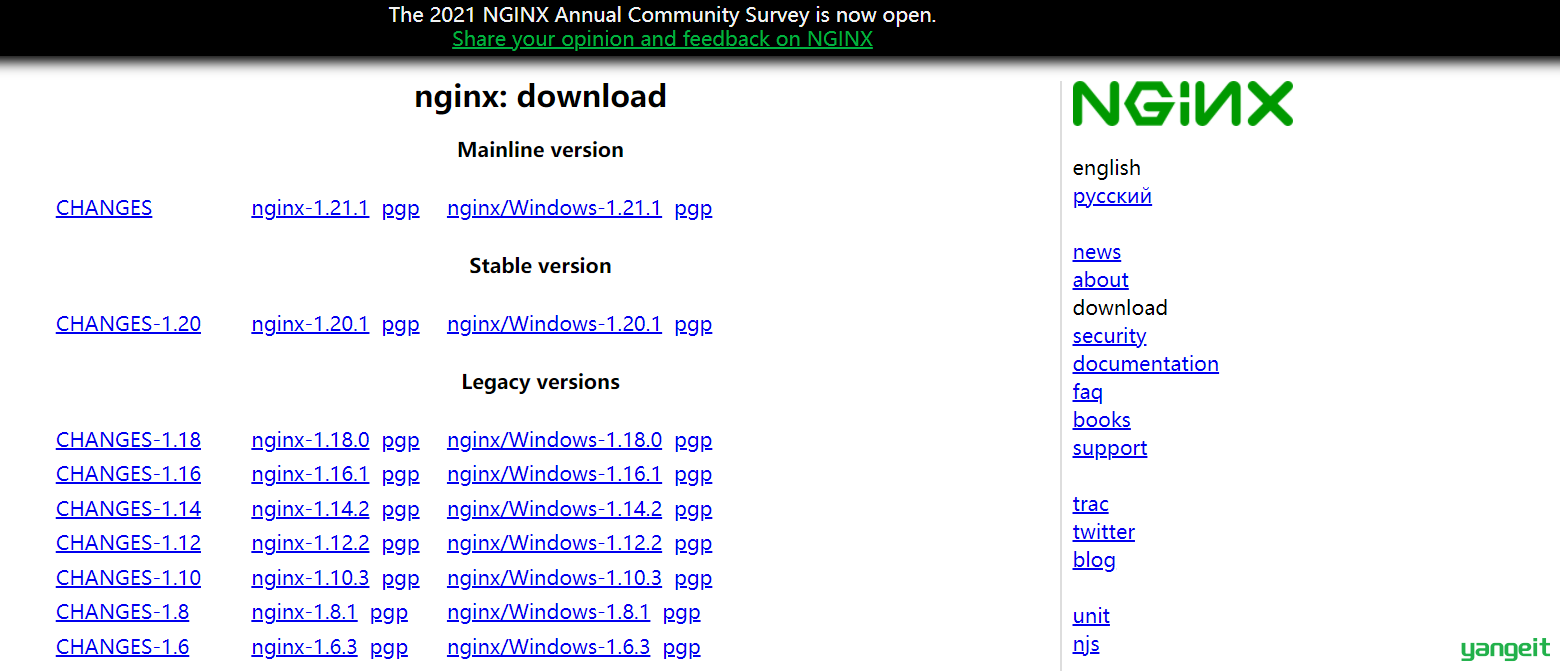
Task: Open the books page
Action: (1102, 420)
